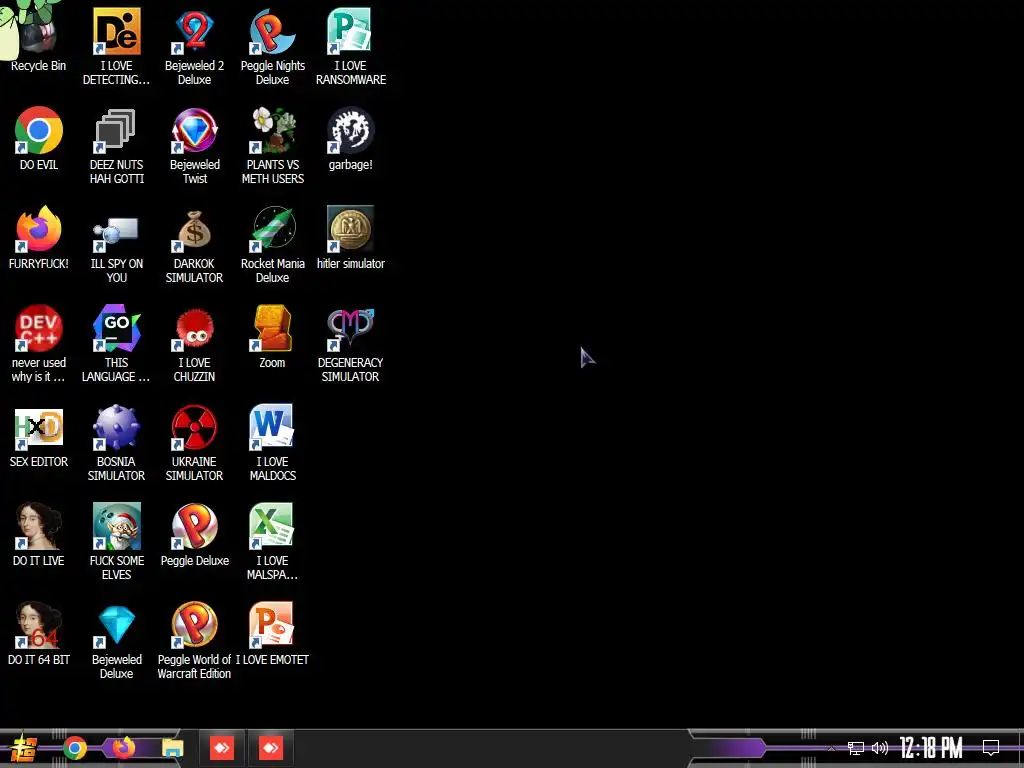Select the Bejeweled Twist shortcut
Viewport: 1024px width, 768px height.
tap(195, 130)
